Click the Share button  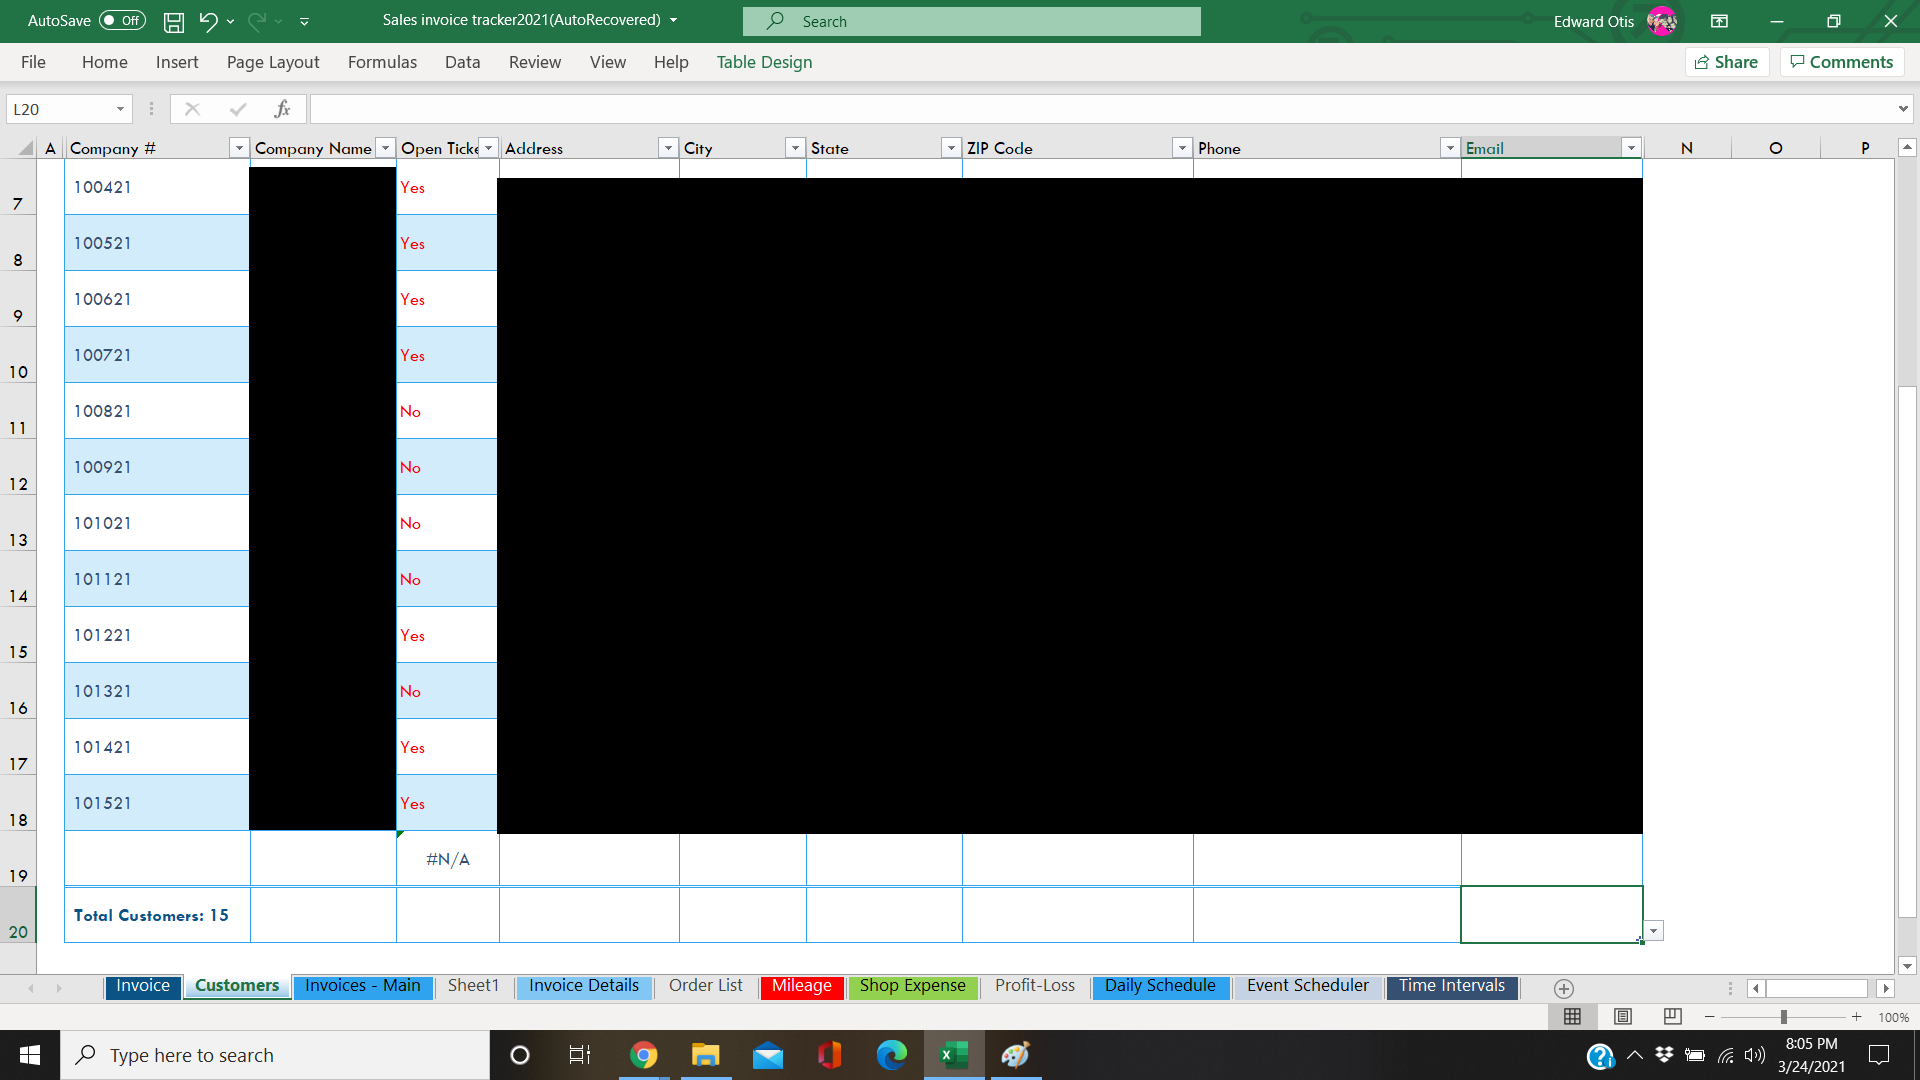pyautogui.click(x=1727, y=62)
